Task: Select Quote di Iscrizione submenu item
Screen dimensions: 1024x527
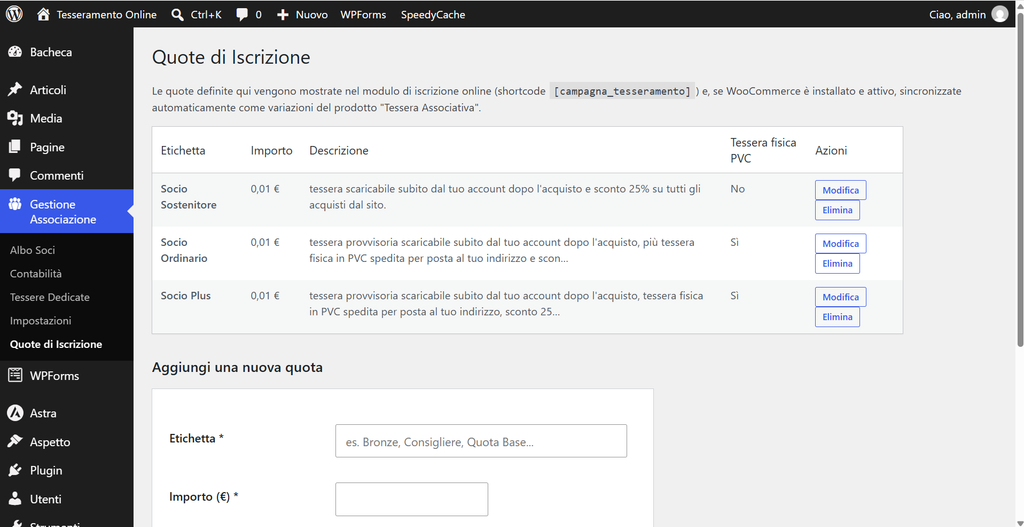Action: coord(56,344)
